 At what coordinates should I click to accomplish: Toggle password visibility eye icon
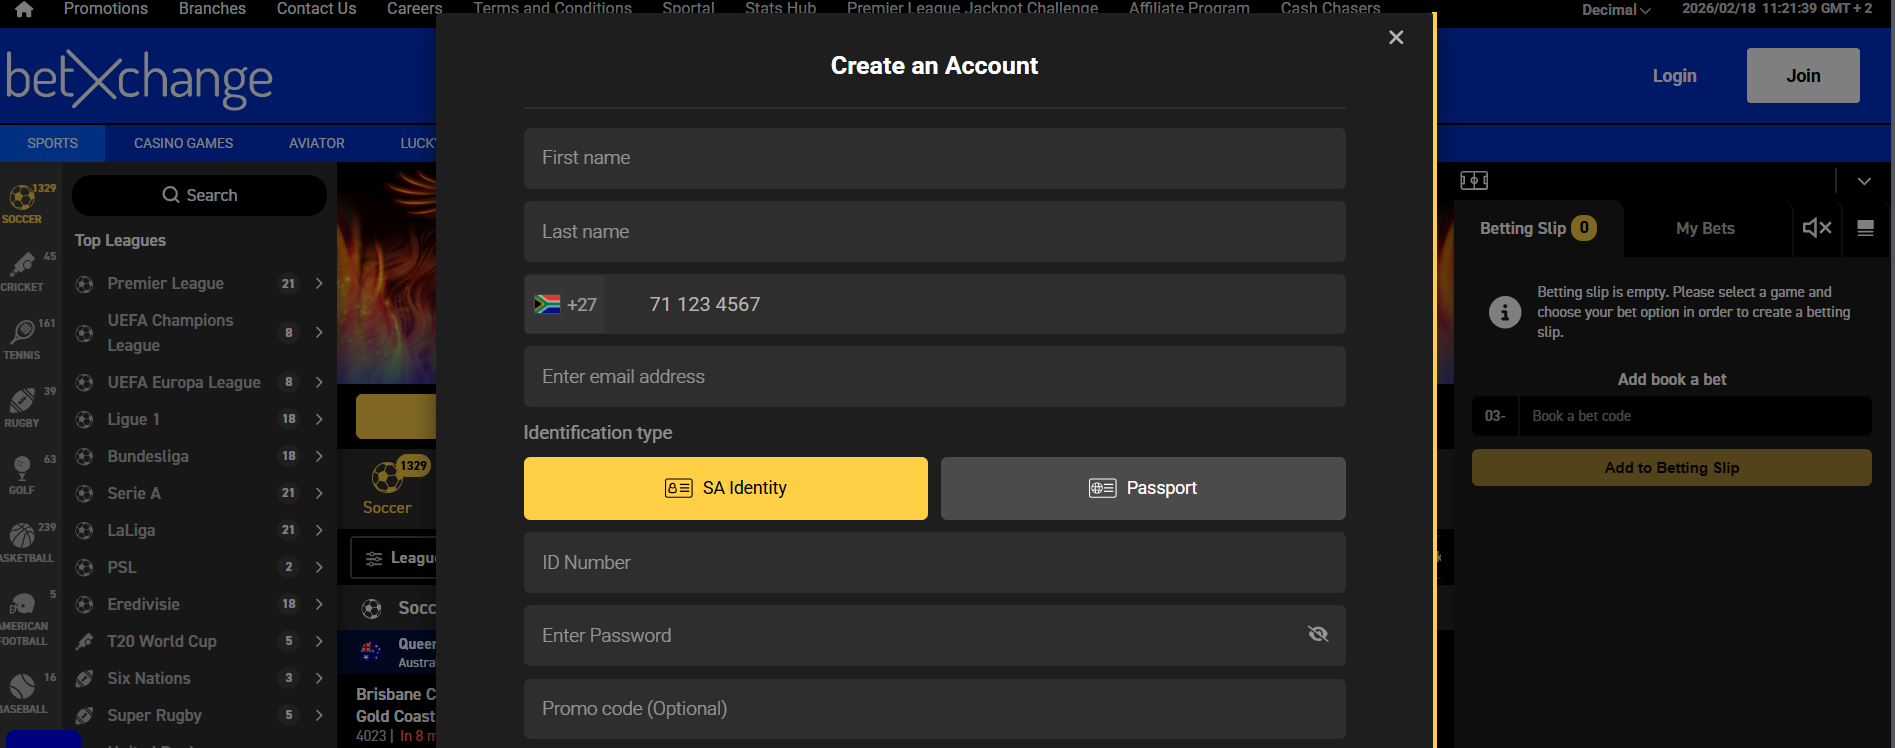[1317, 634]
